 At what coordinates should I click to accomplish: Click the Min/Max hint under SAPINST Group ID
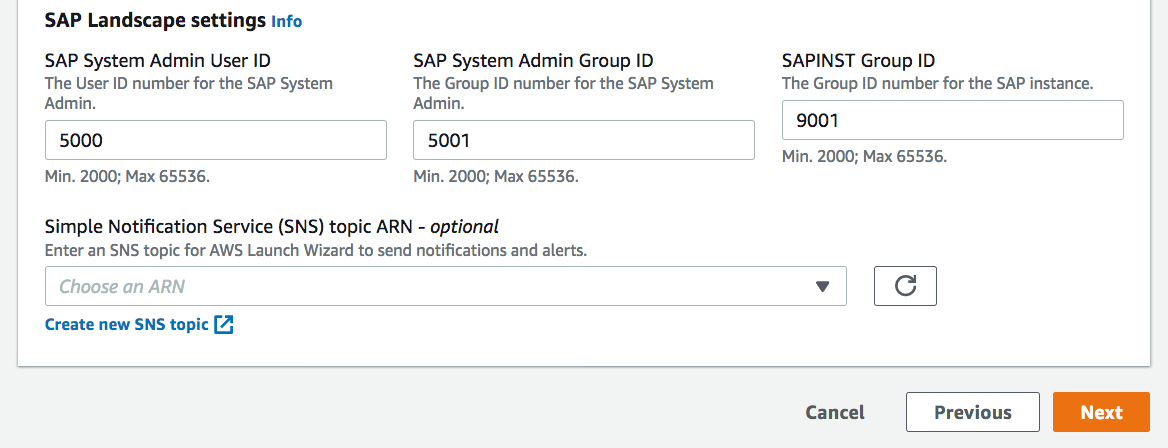pos(864,157)
